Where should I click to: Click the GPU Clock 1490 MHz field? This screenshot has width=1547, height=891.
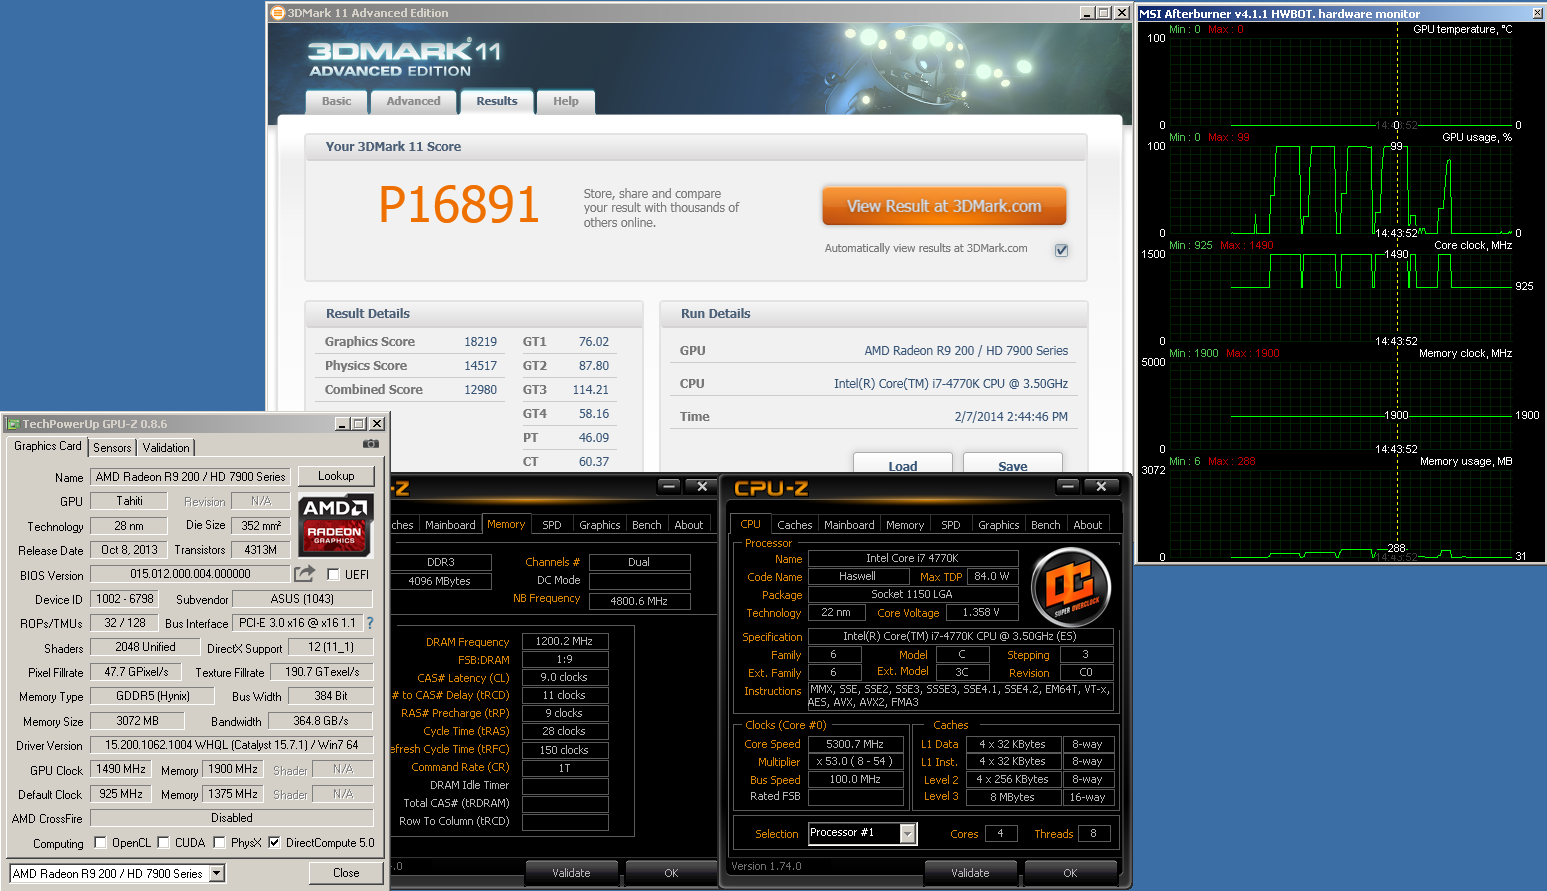click(x=122, y=769)
